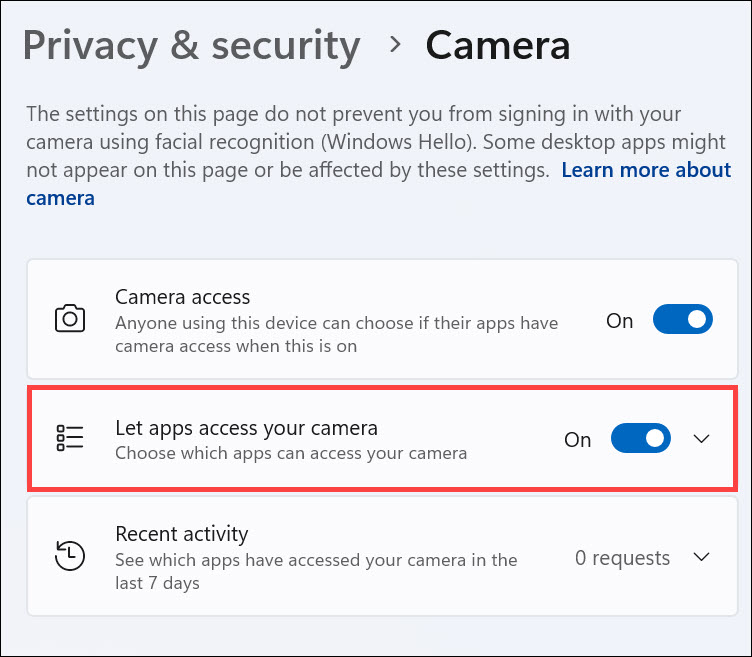Screen dimensions: 752x657
Task: Click the breadcrumb arrow before Camera
Action: pos(395,45)
